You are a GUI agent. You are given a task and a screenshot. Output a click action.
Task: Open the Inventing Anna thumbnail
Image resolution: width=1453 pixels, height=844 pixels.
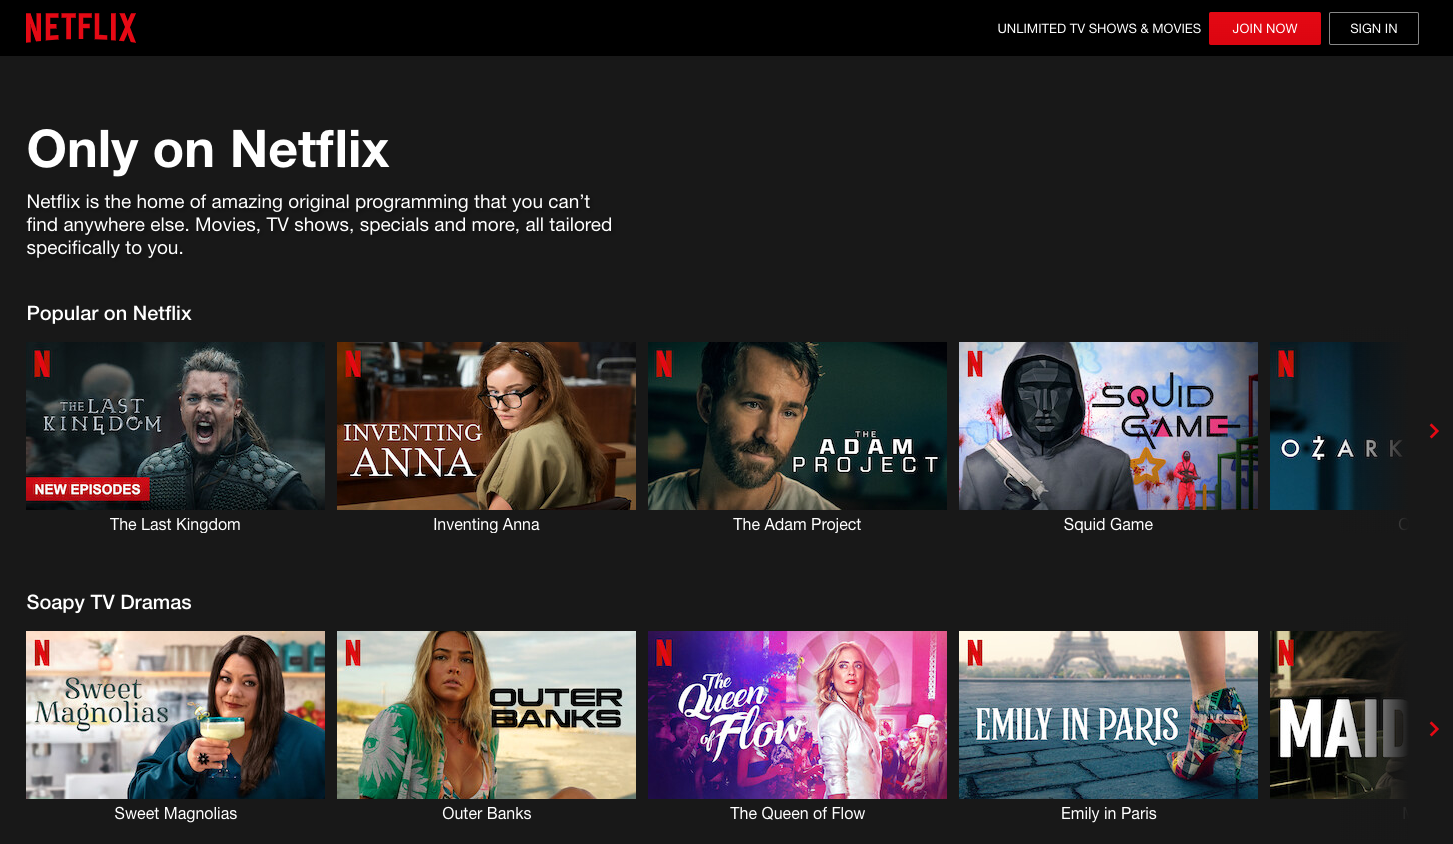tap(486, 426)
